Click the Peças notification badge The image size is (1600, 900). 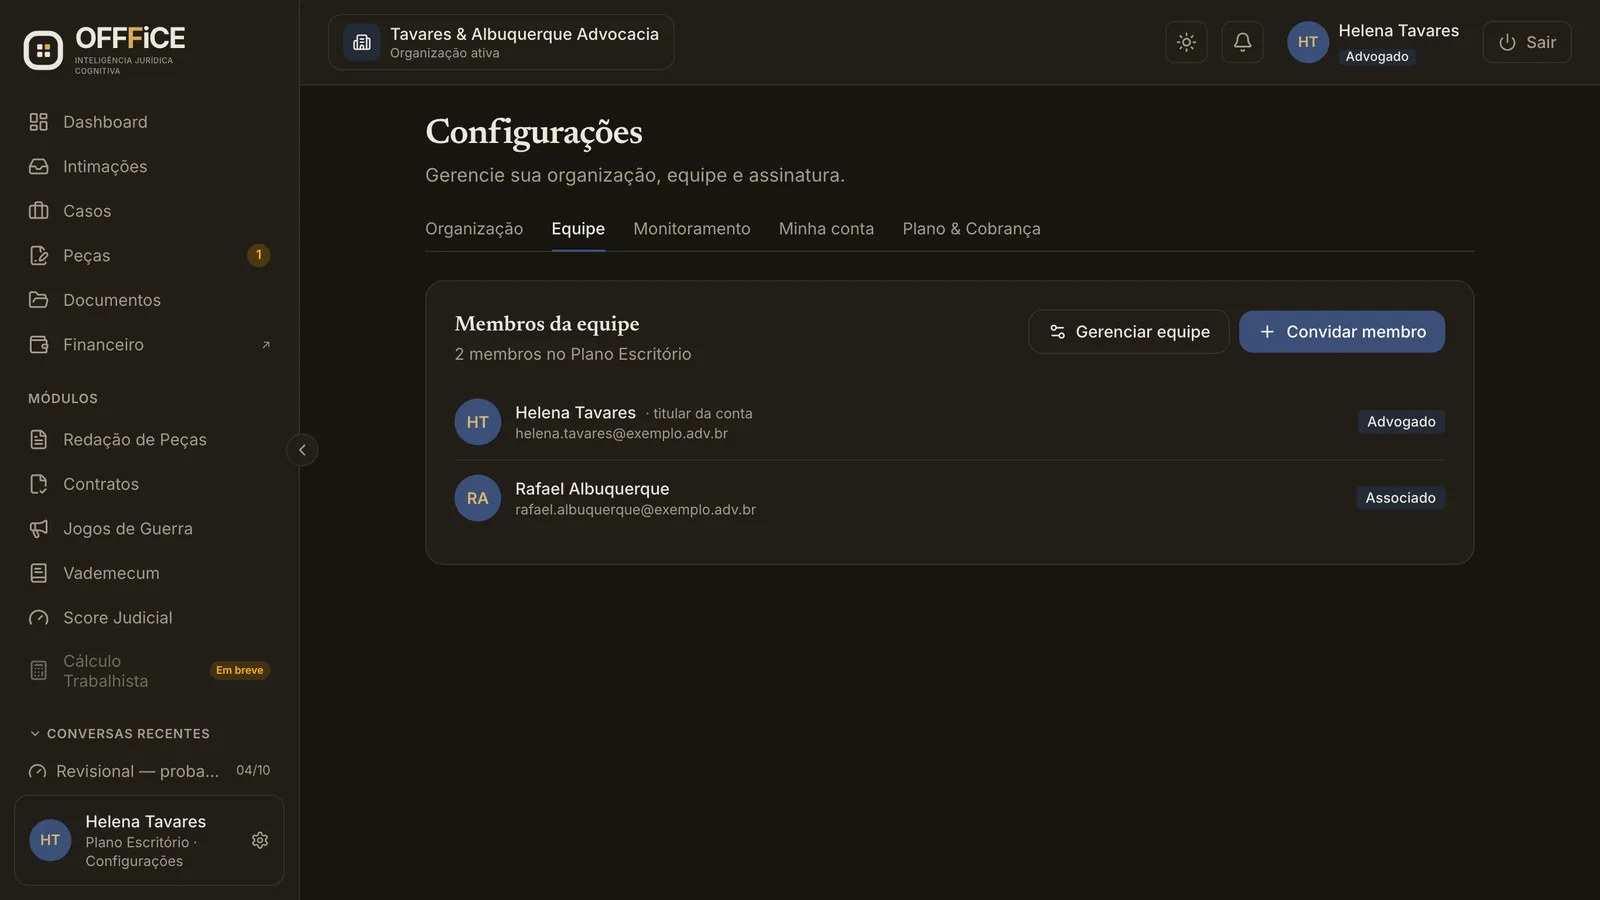[259, 256]
